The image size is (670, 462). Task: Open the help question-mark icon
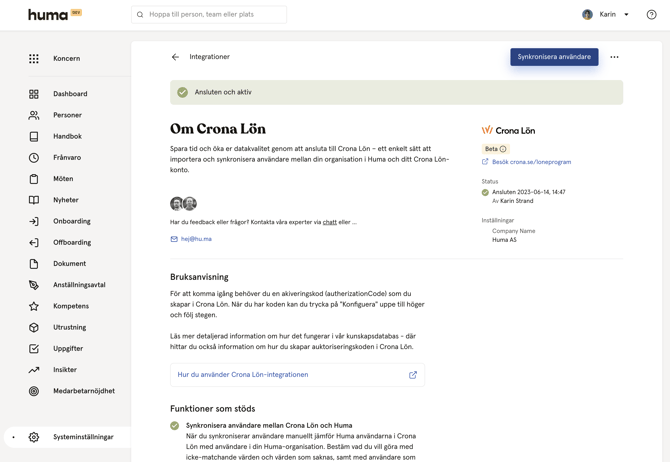click(651, 15)
